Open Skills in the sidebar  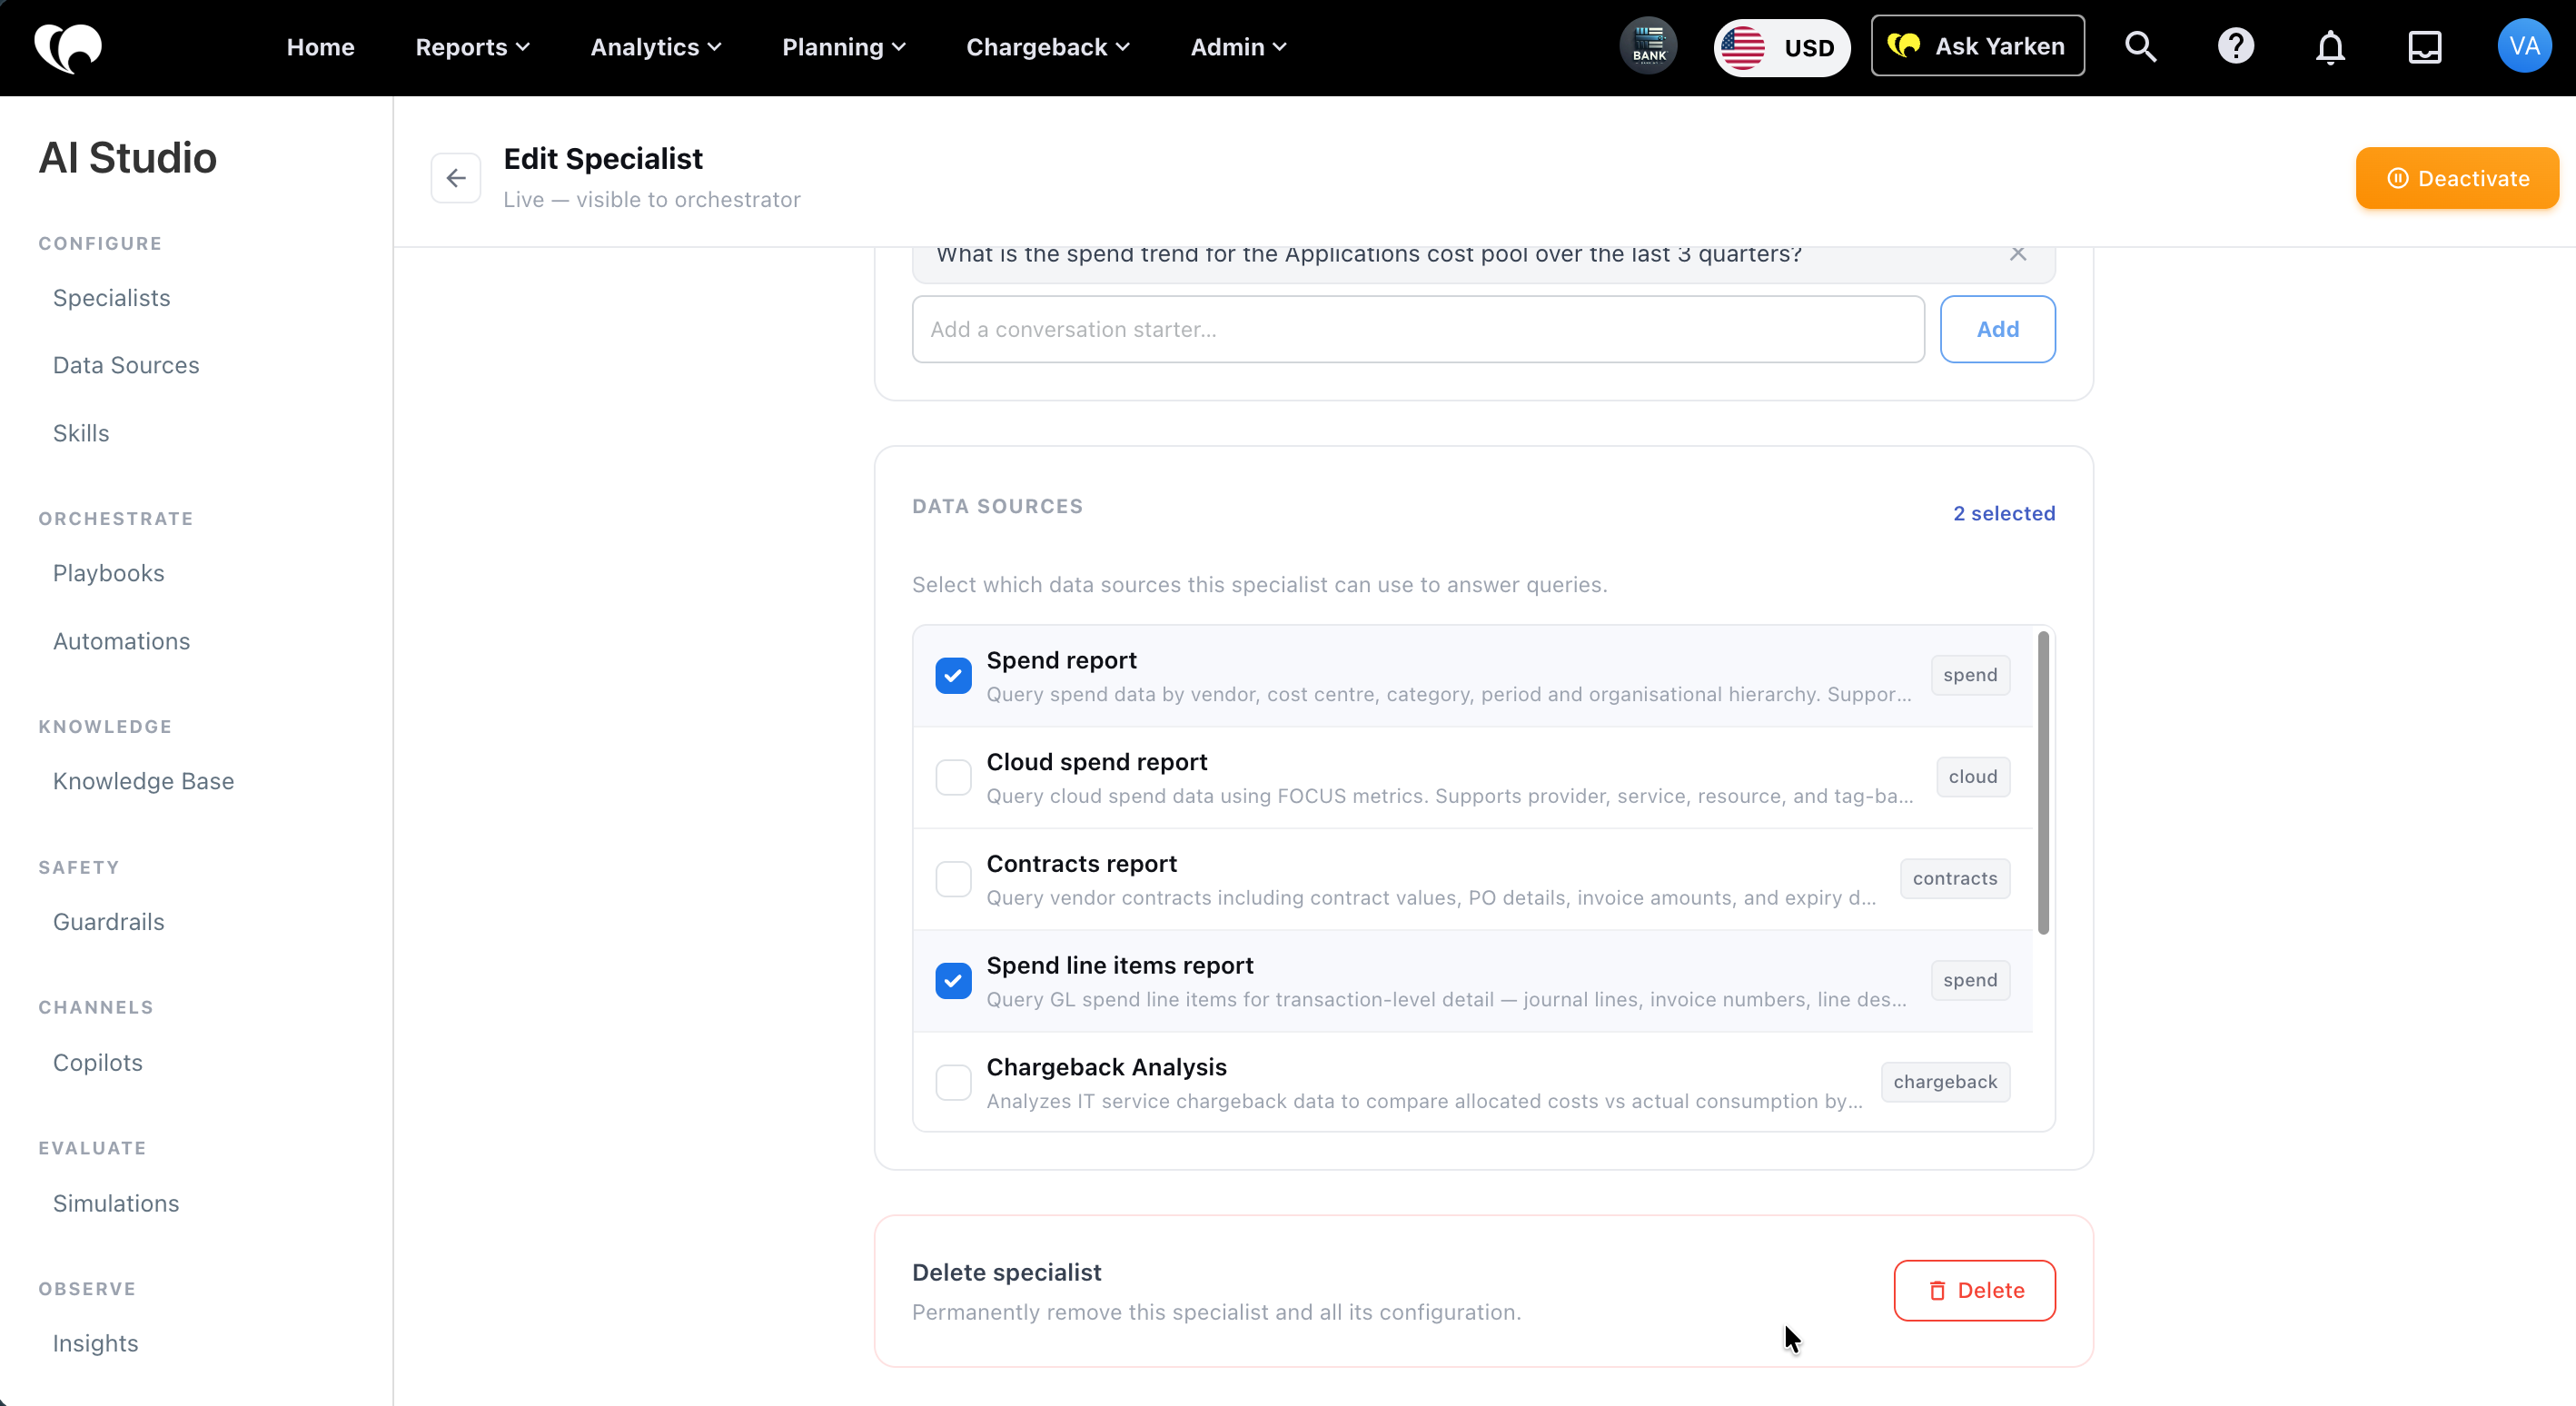point(81,433)
